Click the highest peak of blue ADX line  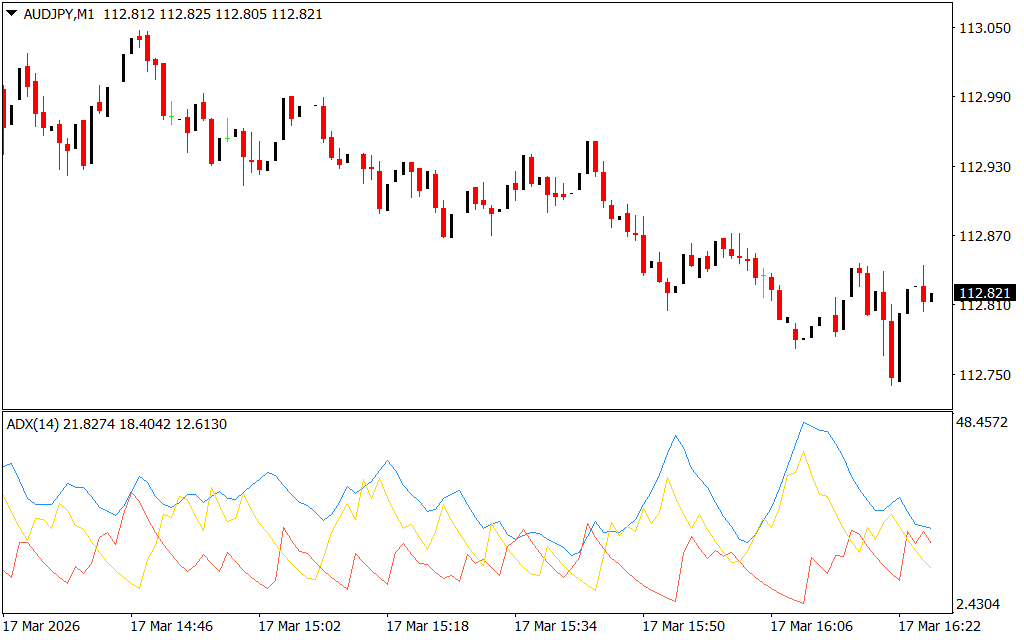click(x=805, y=423)
